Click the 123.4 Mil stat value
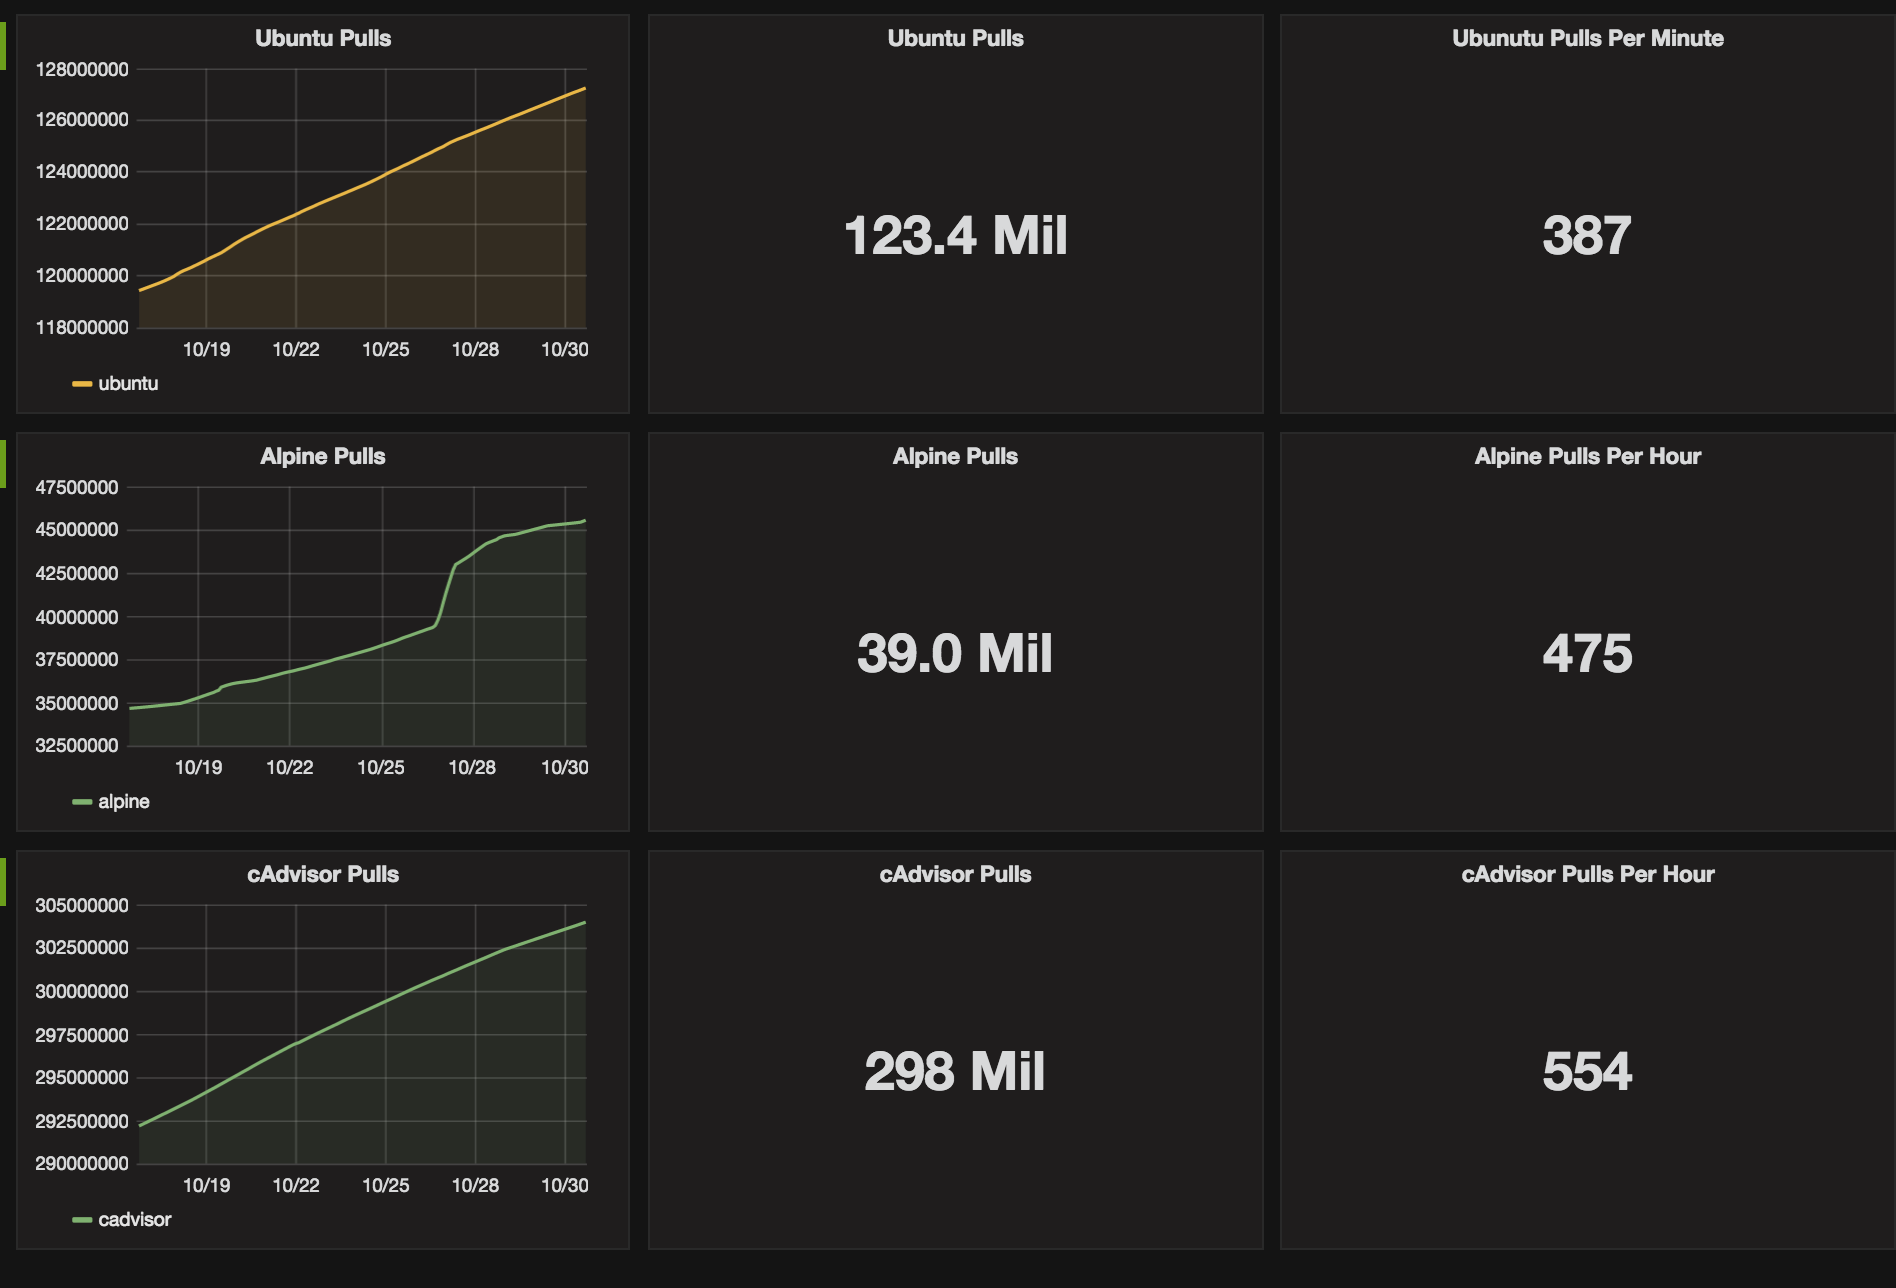This screenshot has height=1288, width=1896. point(955,235)
